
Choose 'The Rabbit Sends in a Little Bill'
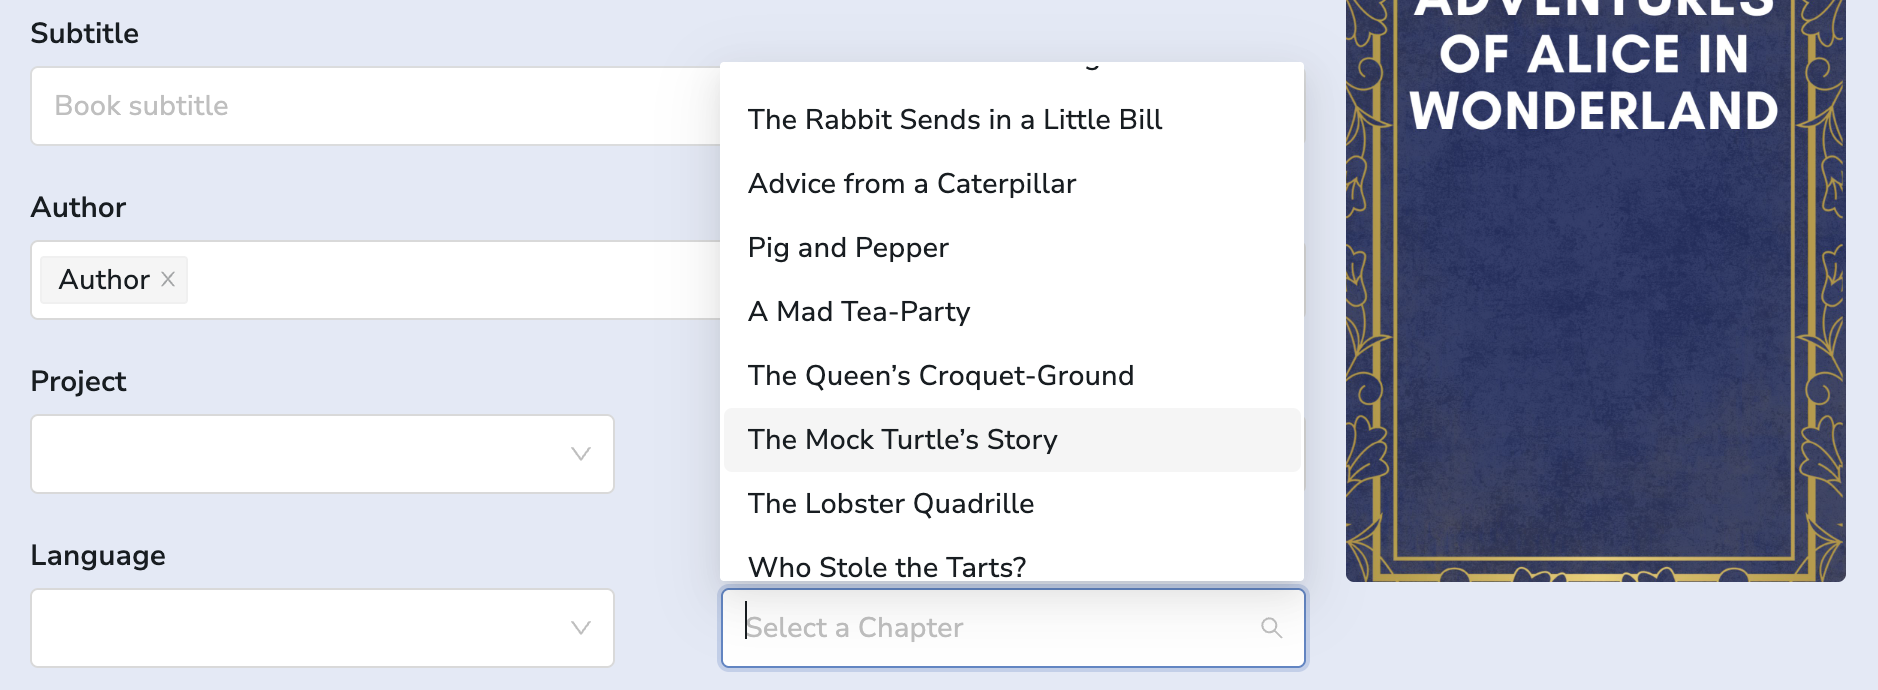(954, 120)
